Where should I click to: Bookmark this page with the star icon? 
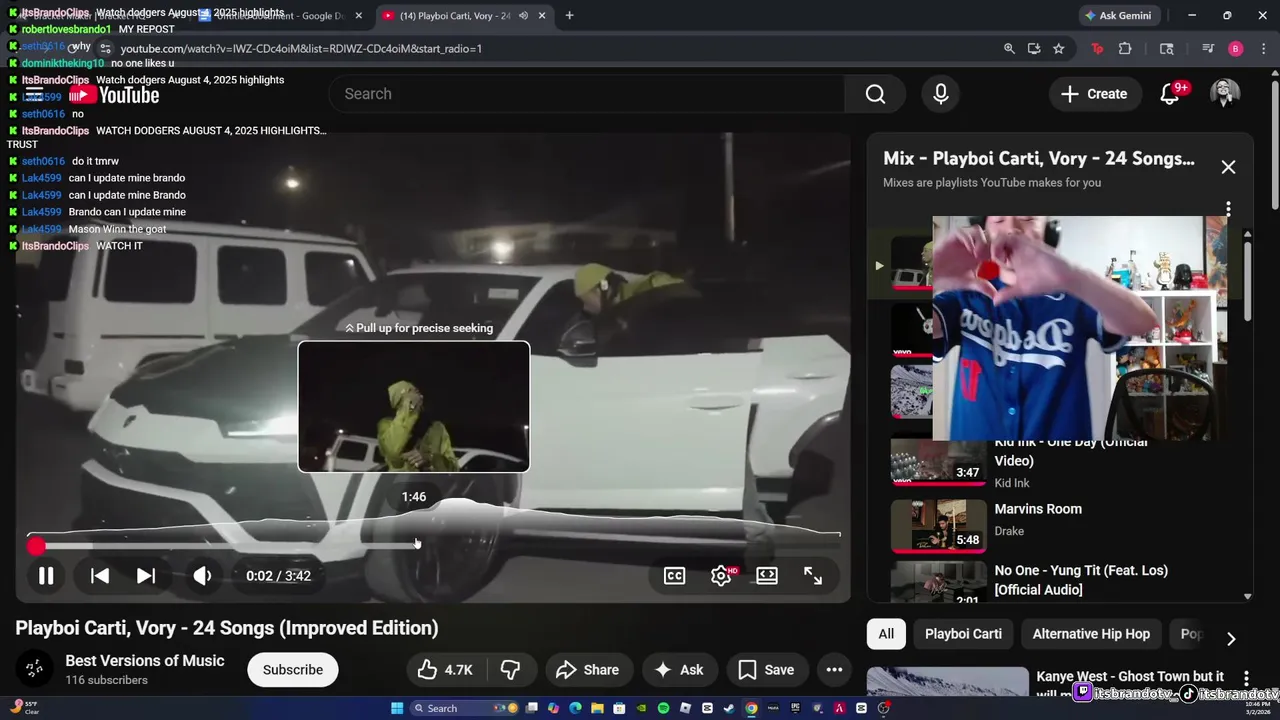pos(1058,48)
